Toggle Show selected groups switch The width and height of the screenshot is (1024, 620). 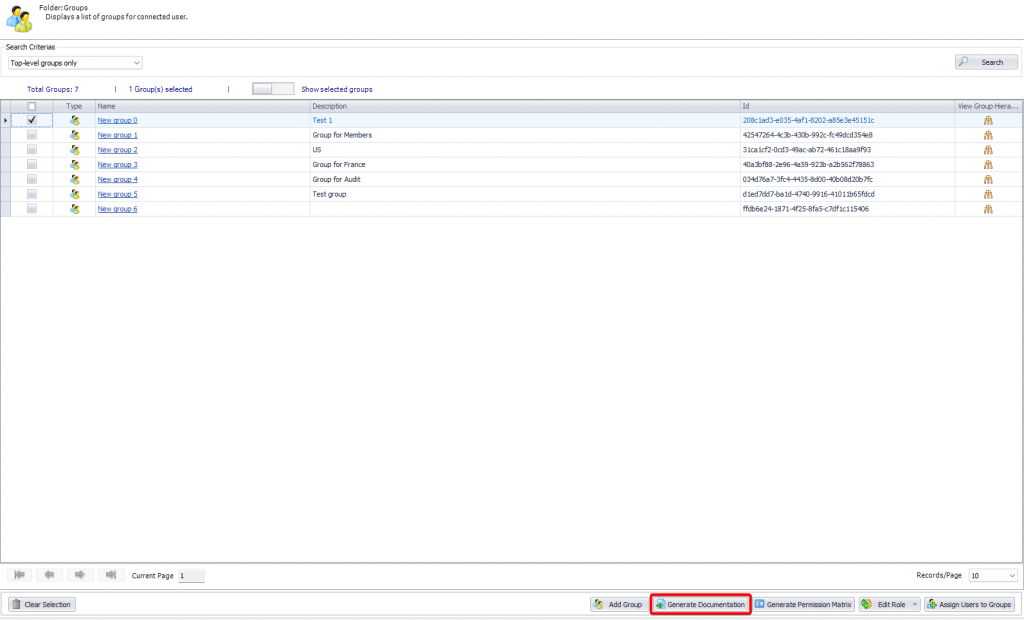pos(273,89)
